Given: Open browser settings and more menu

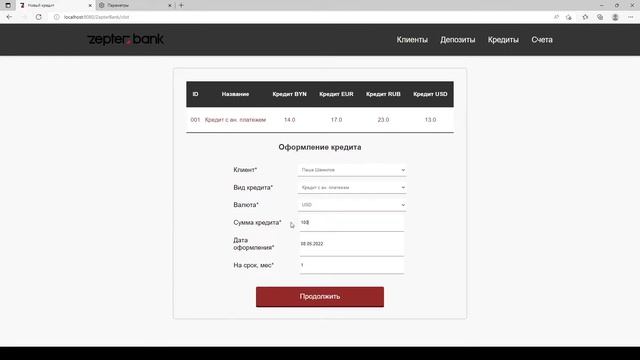Looking at the screenshot, I should coord(631,17).
